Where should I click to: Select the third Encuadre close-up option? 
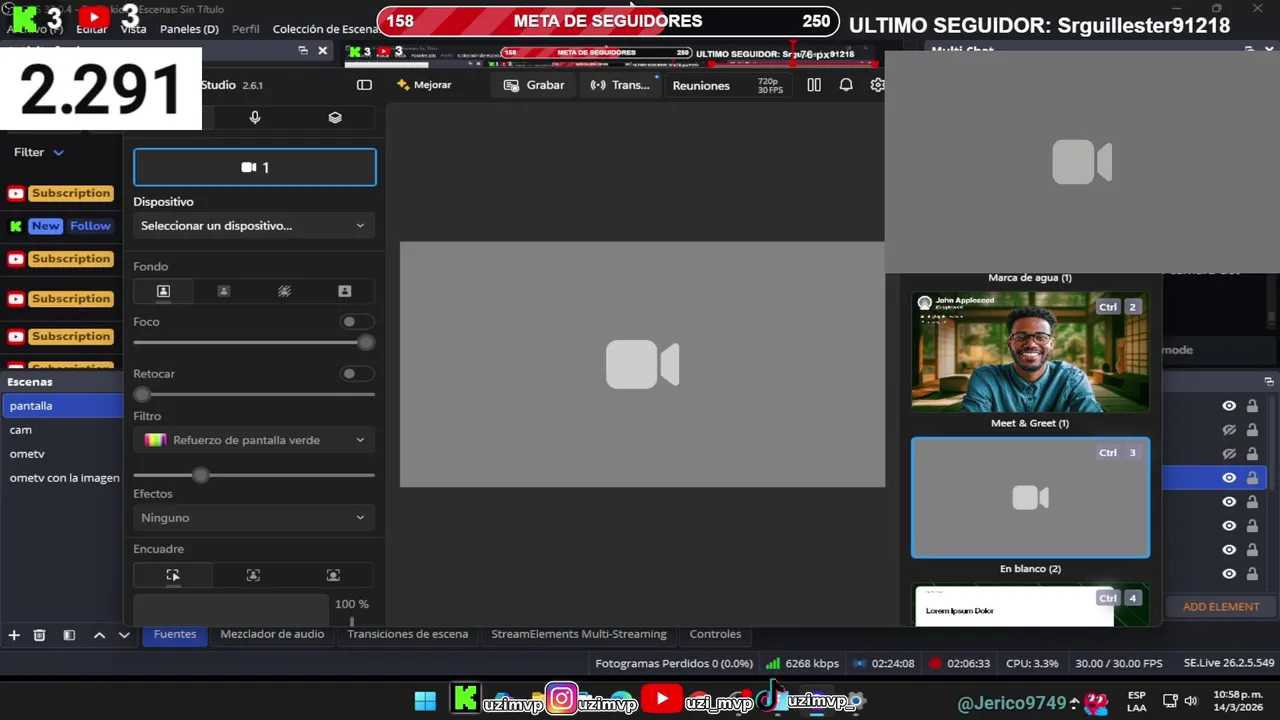point(333,575)
